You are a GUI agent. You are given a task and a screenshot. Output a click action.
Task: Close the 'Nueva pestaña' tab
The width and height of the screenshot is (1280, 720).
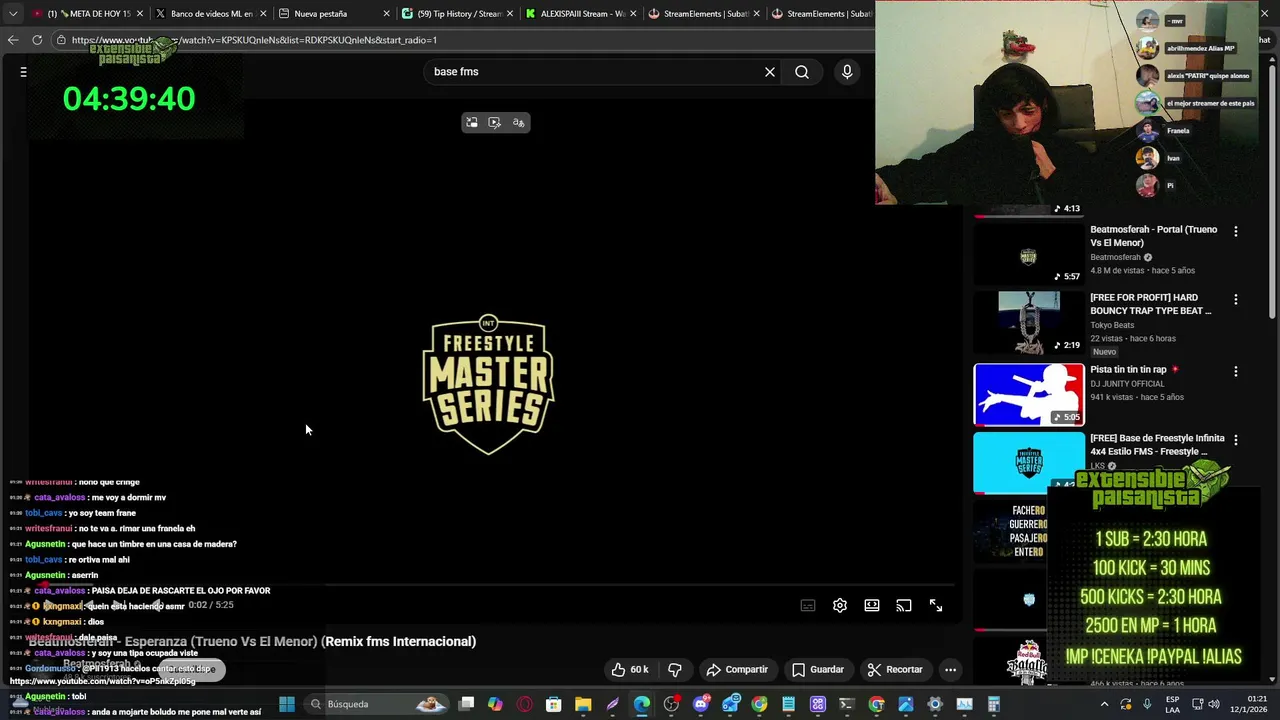point(387,14)
